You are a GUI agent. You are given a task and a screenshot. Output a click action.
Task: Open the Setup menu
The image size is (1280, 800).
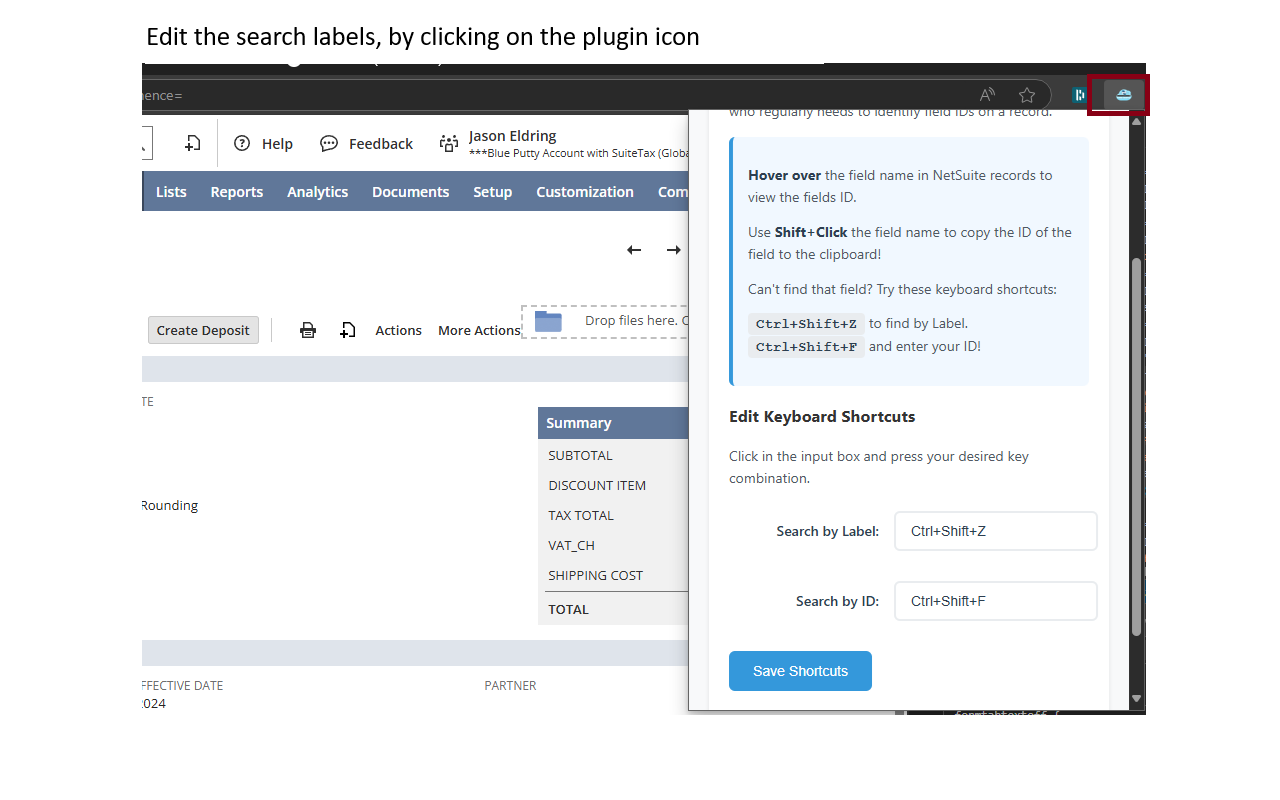coord(493,192)
